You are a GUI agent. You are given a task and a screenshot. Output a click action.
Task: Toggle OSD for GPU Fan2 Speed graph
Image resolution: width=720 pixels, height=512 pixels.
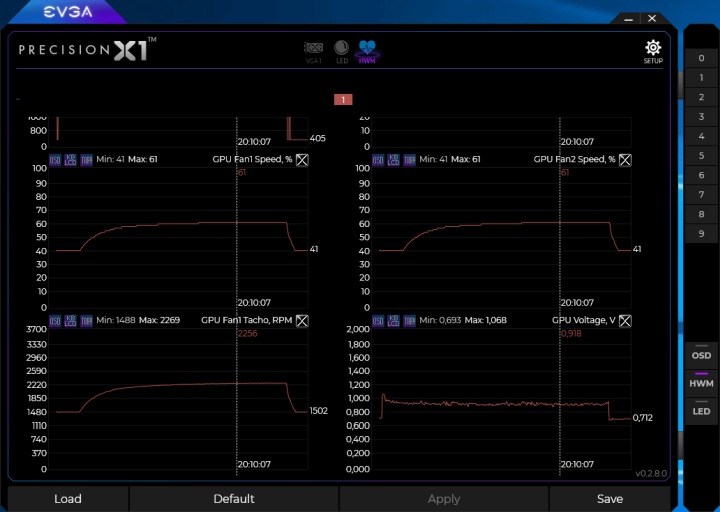[378, 160]
